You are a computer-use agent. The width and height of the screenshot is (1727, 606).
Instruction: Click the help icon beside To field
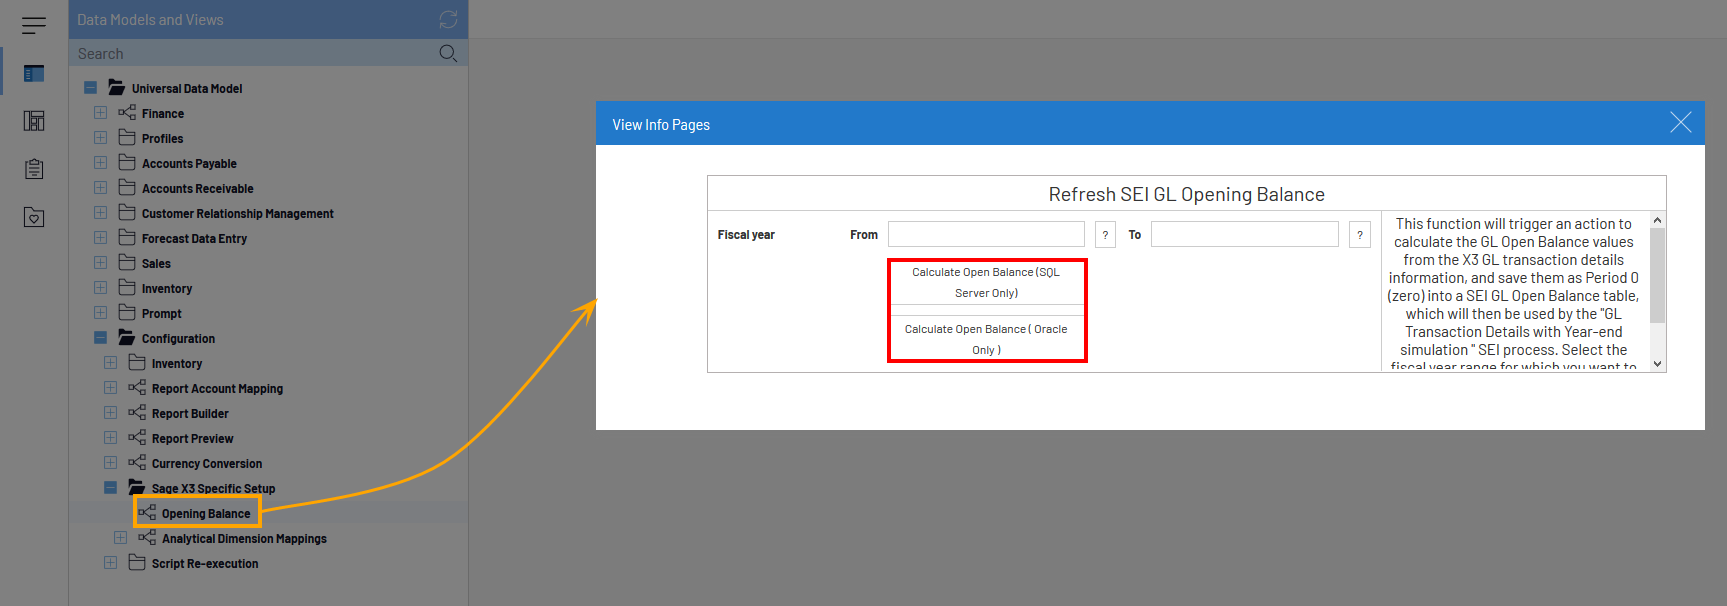[1359, 235]
